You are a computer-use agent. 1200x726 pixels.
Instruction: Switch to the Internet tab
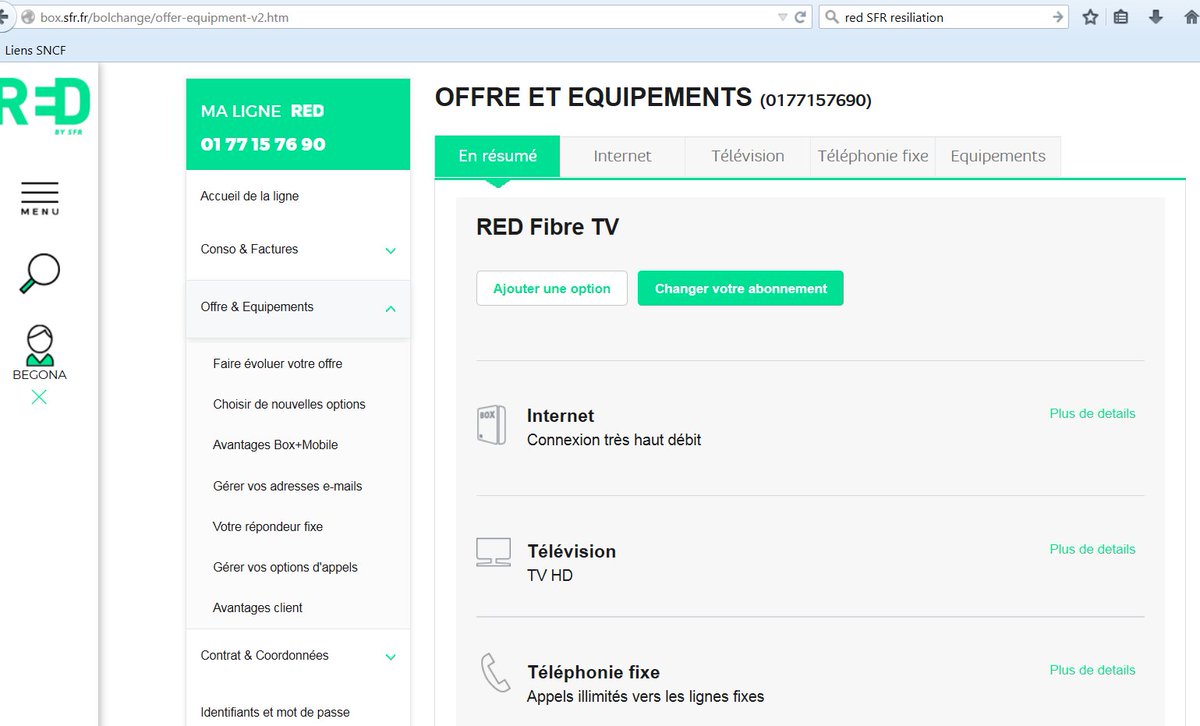coord(622,156)
